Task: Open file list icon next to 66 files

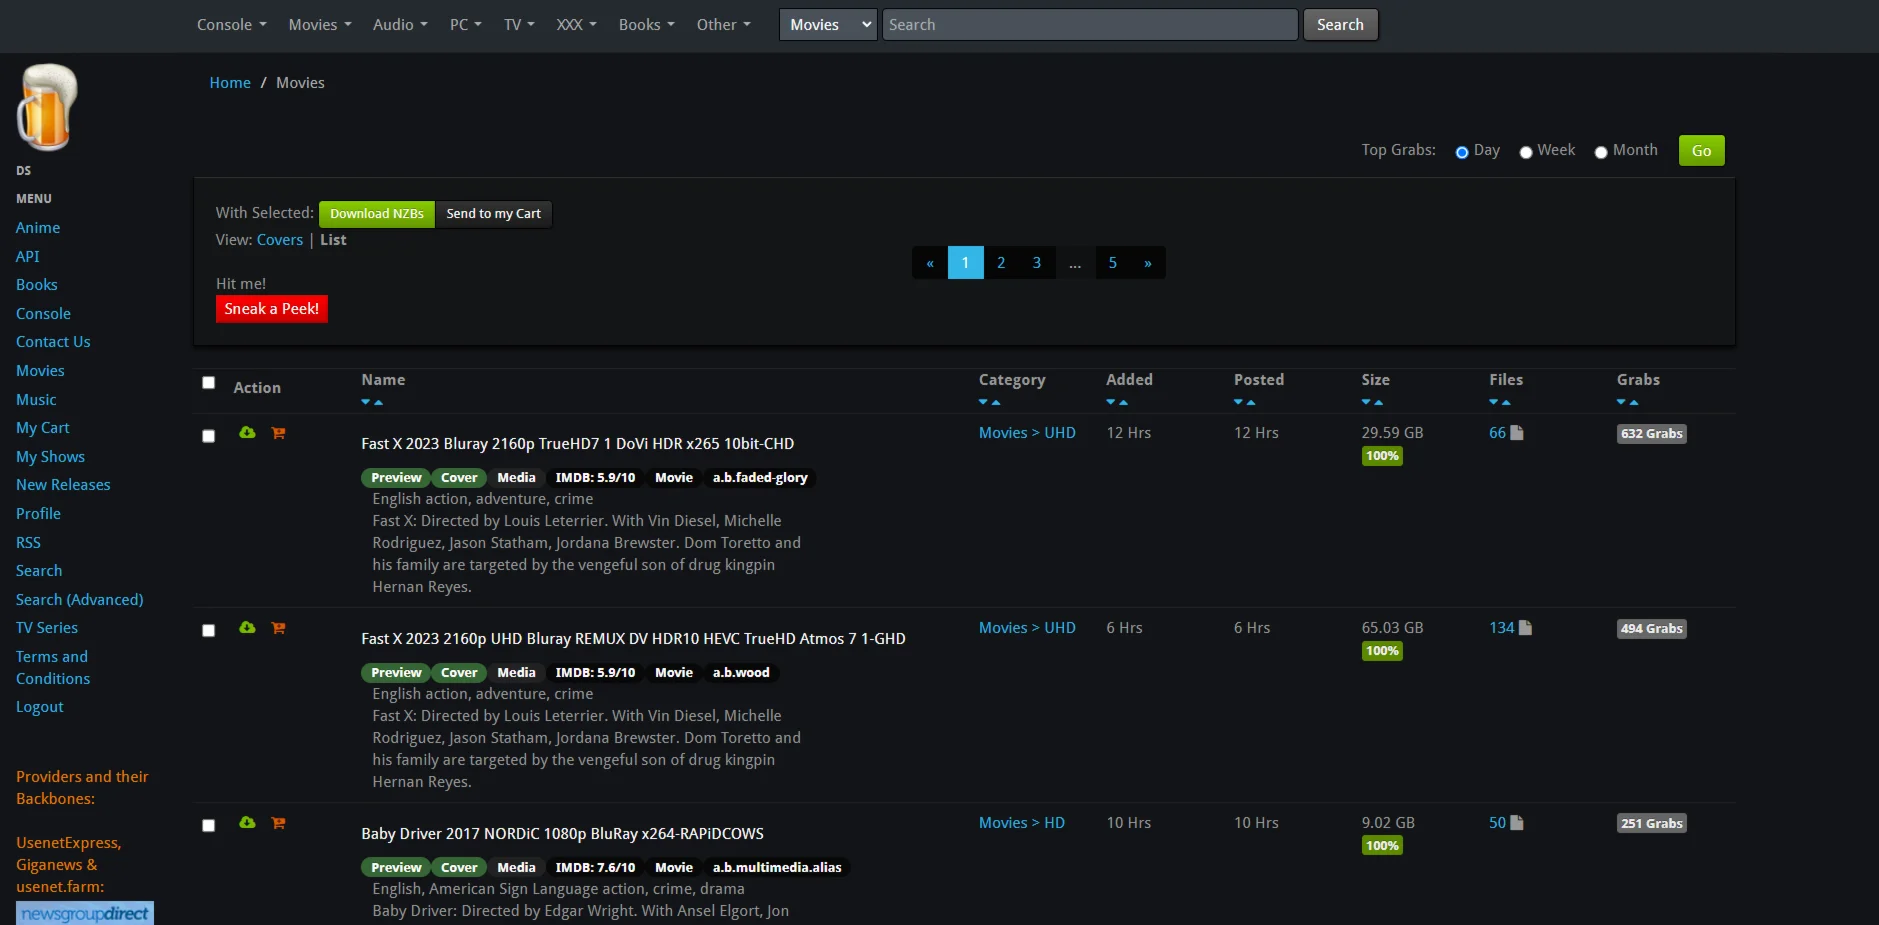Action: 1517,433
